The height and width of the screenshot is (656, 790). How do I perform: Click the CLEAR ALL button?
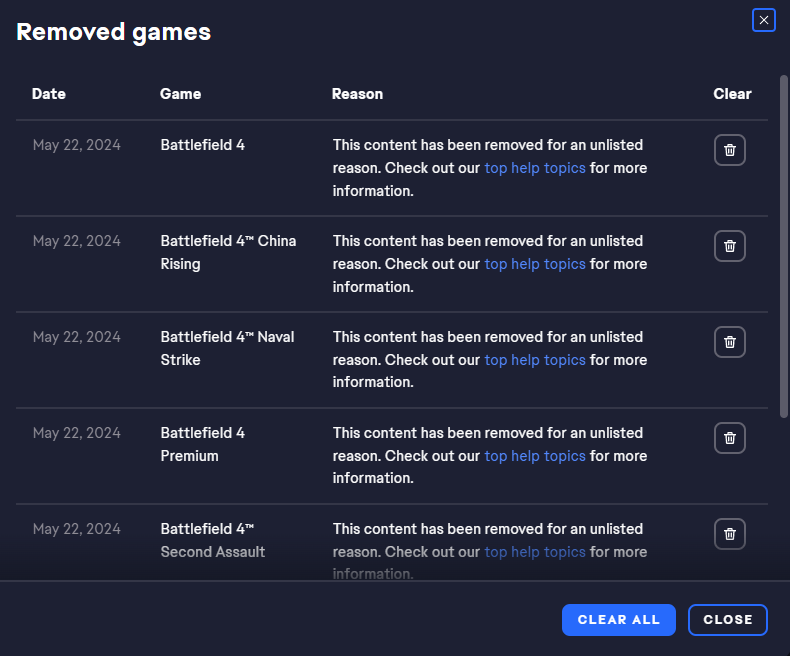619,620
